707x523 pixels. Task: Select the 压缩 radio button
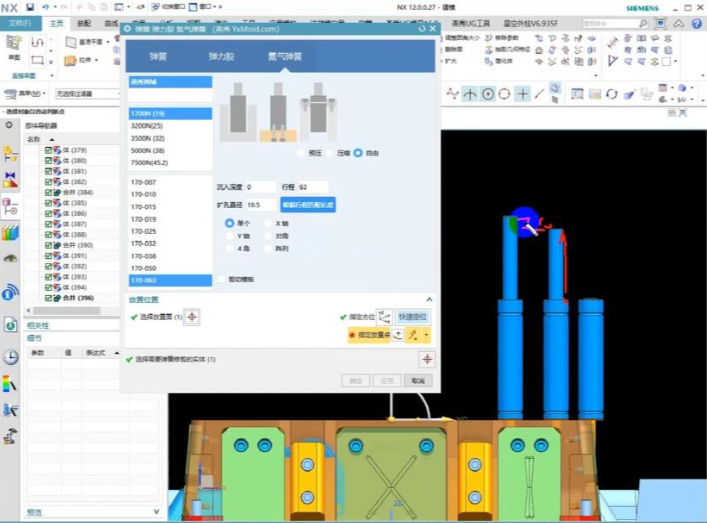(x=330, y=153)
